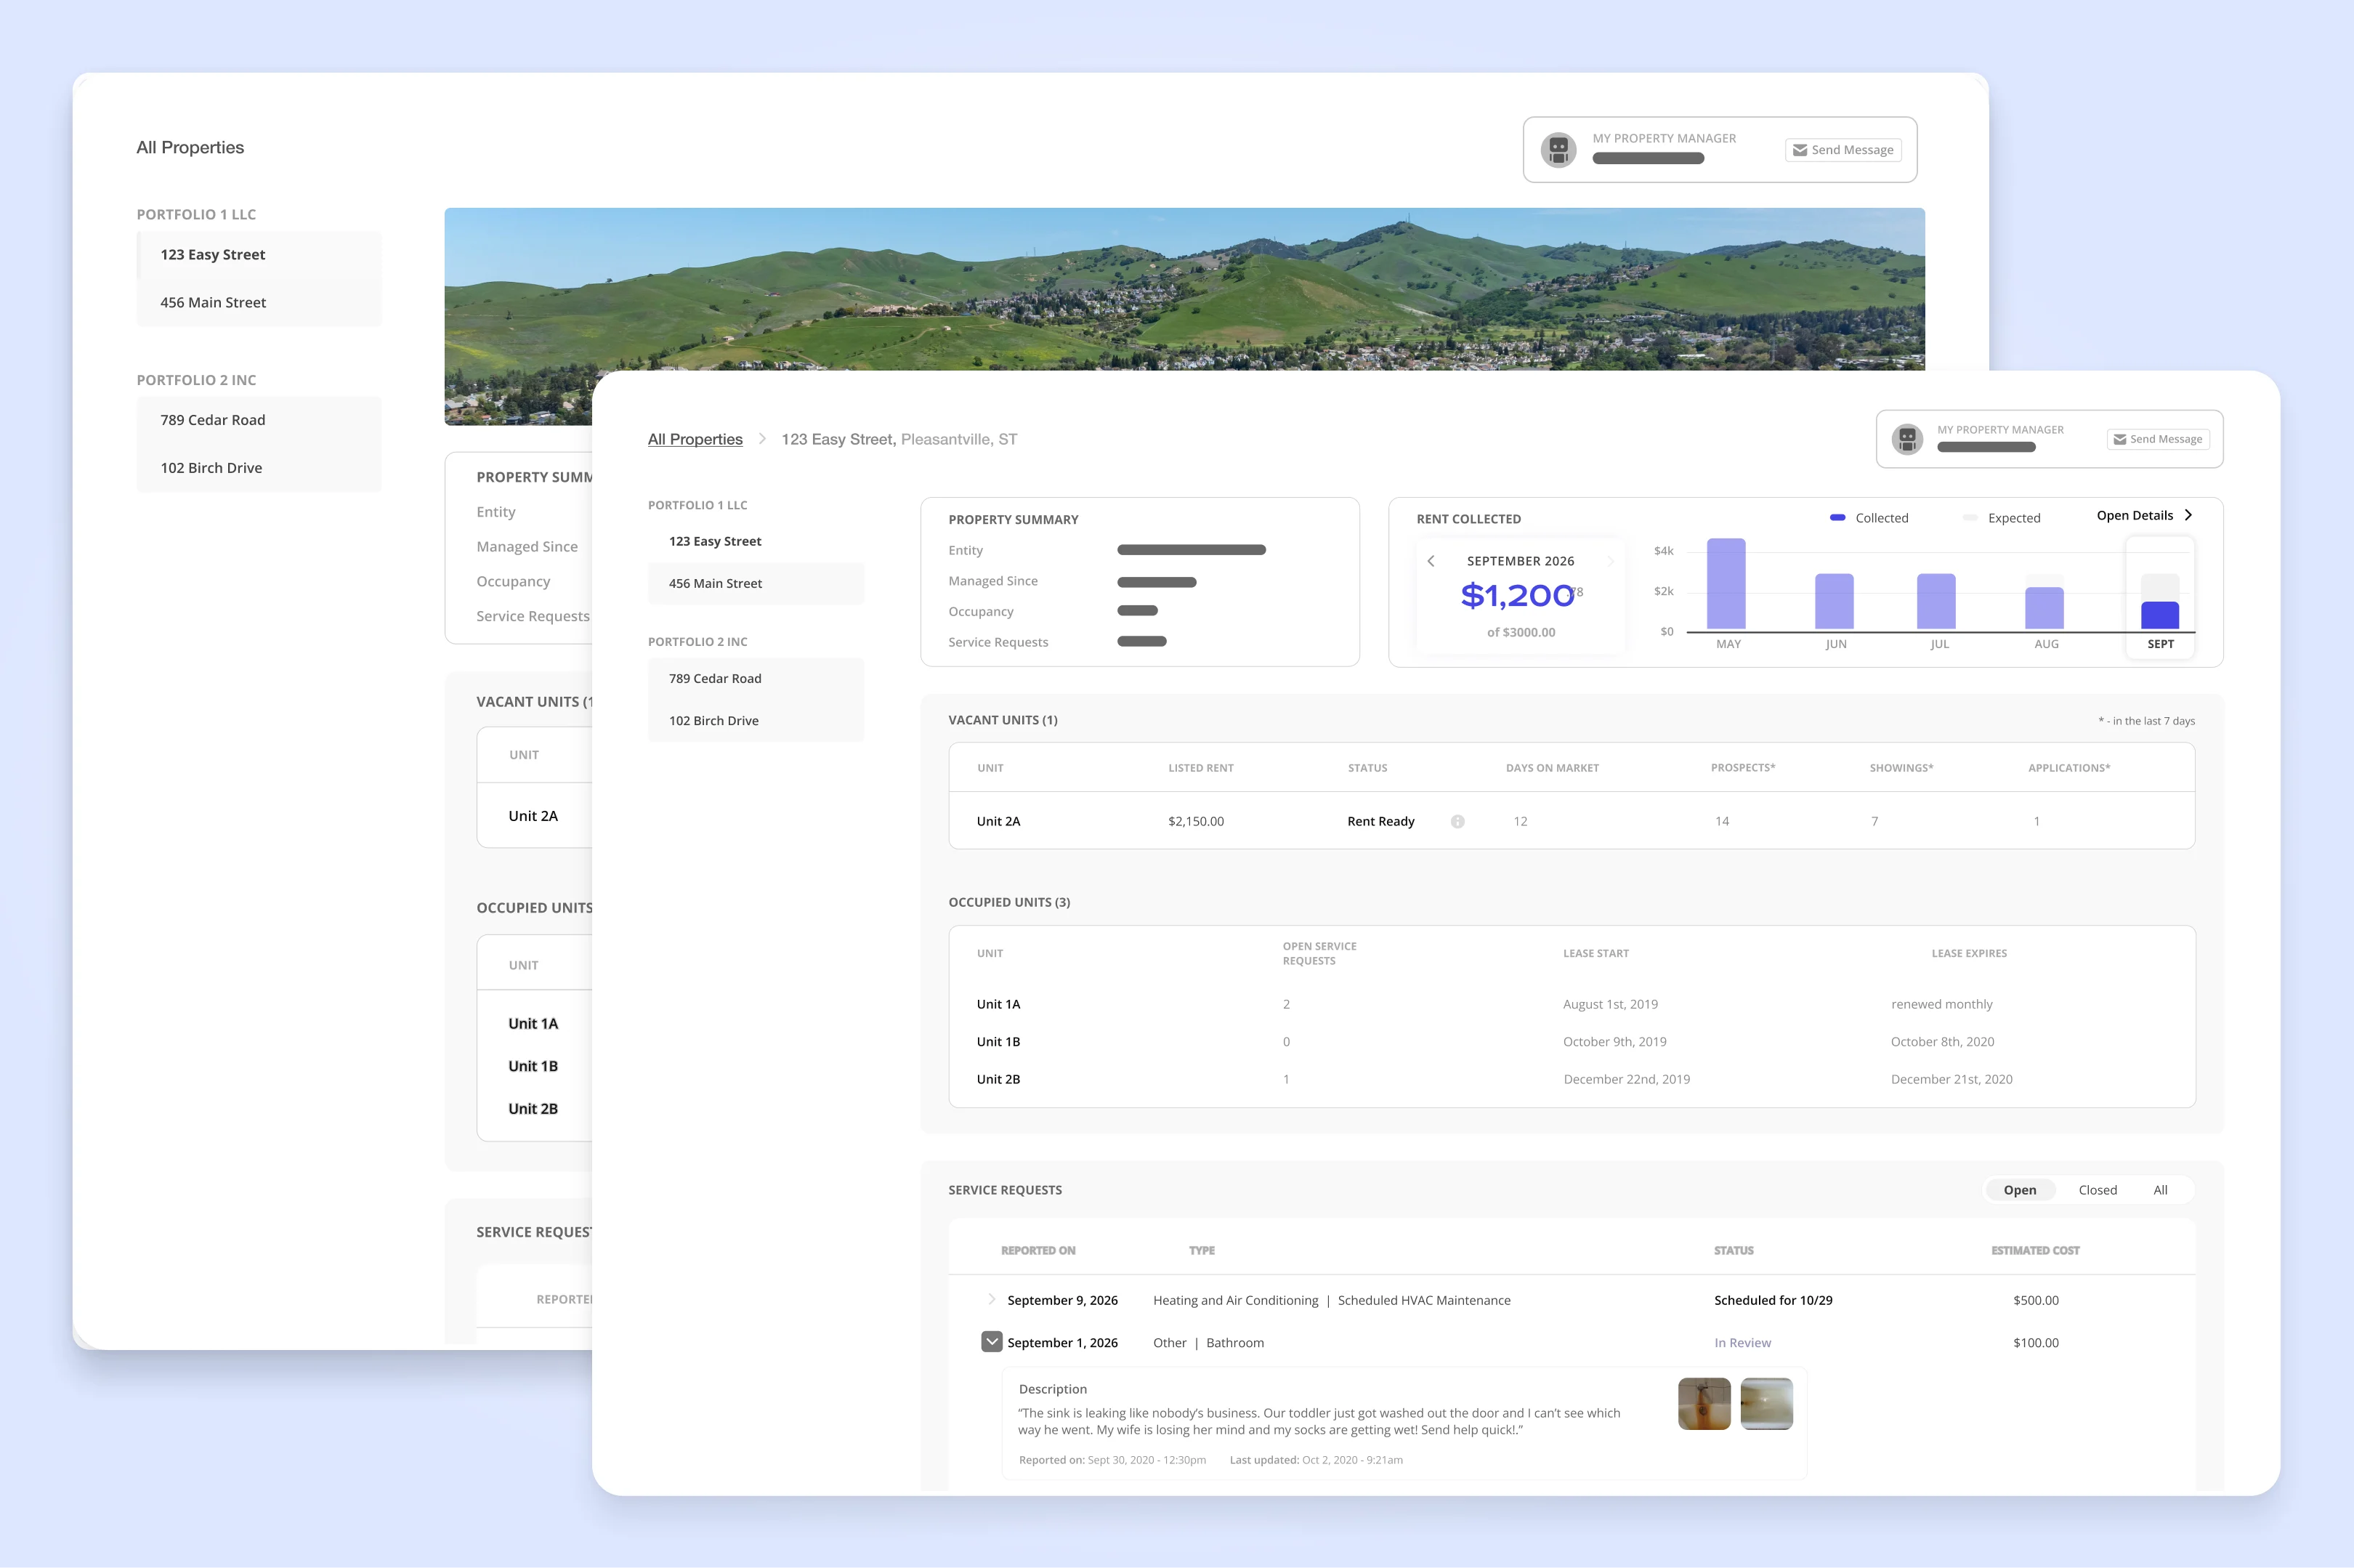The image size is (2354, 1568).
Task: Open first sink photo thumbnail
Action: coord(1704,1404)
